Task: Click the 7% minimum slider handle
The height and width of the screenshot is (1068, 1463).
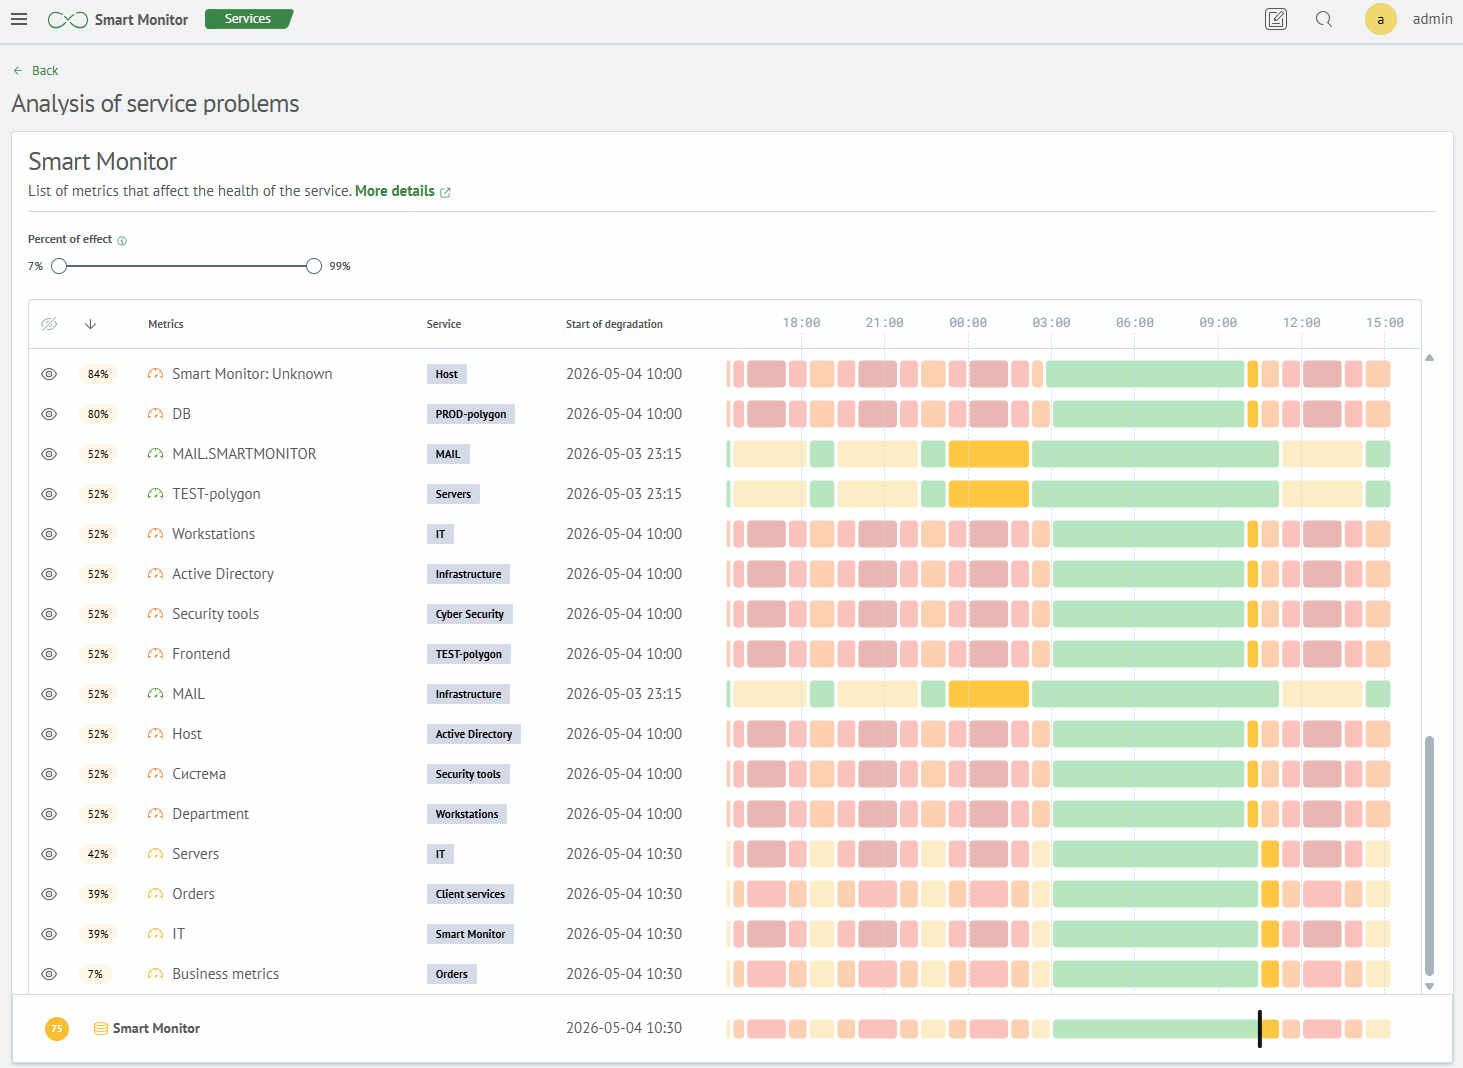Action: [x=59, y=266]
